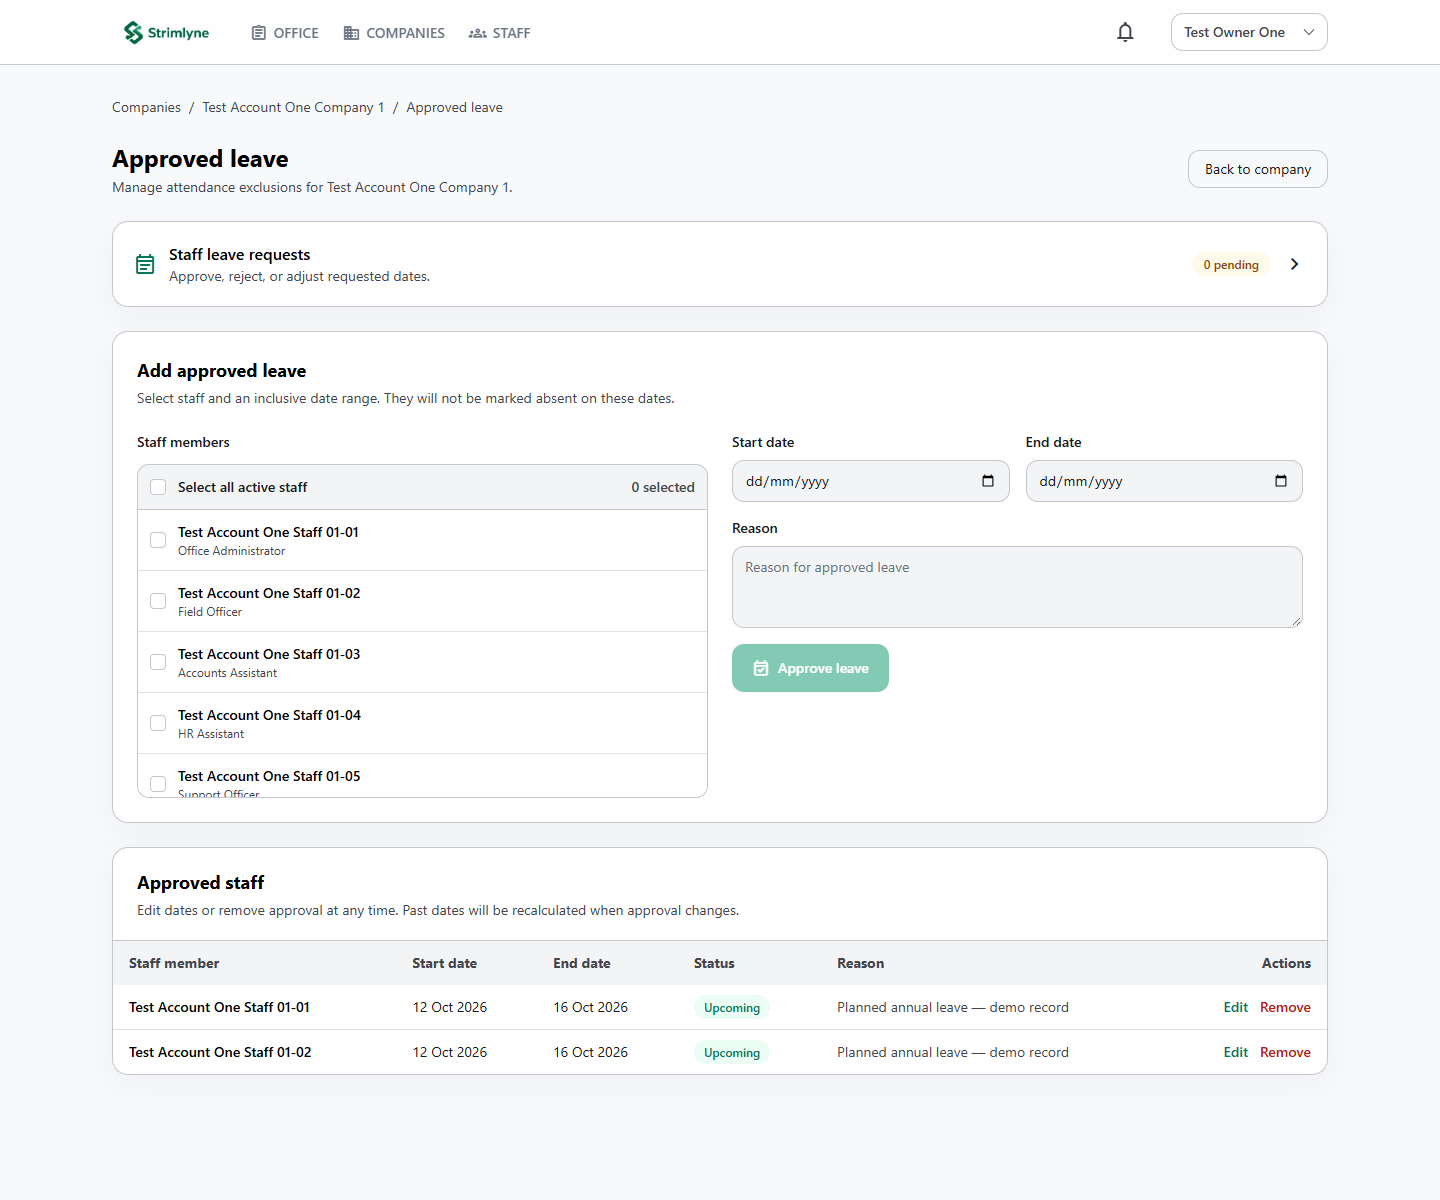Click Staff member column header
Viewport: 1440px width, 1200px height.
[174, 963]
